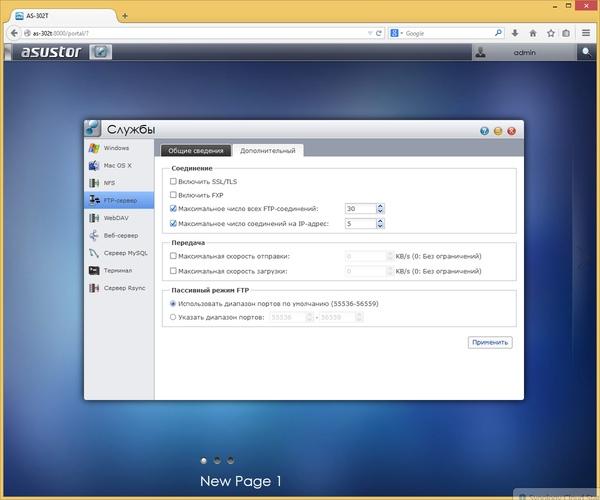This screenshot has height=500, width=600.
Task: Click the admin user name
Action: [525, 52]
